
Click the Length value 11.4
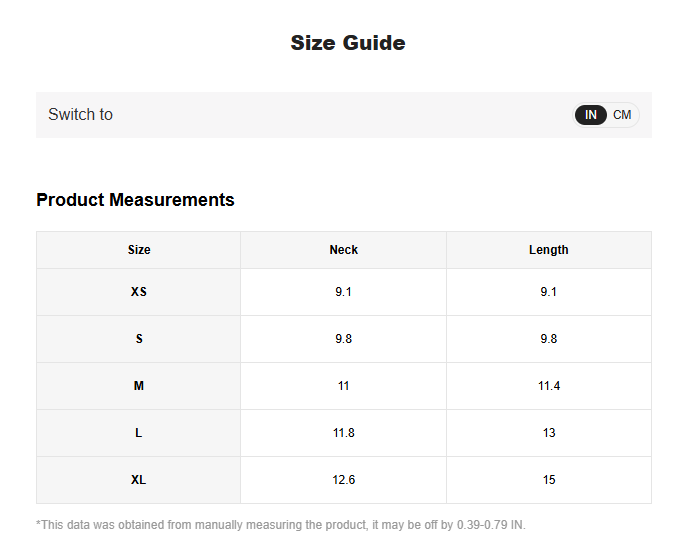tap(548, 386)
